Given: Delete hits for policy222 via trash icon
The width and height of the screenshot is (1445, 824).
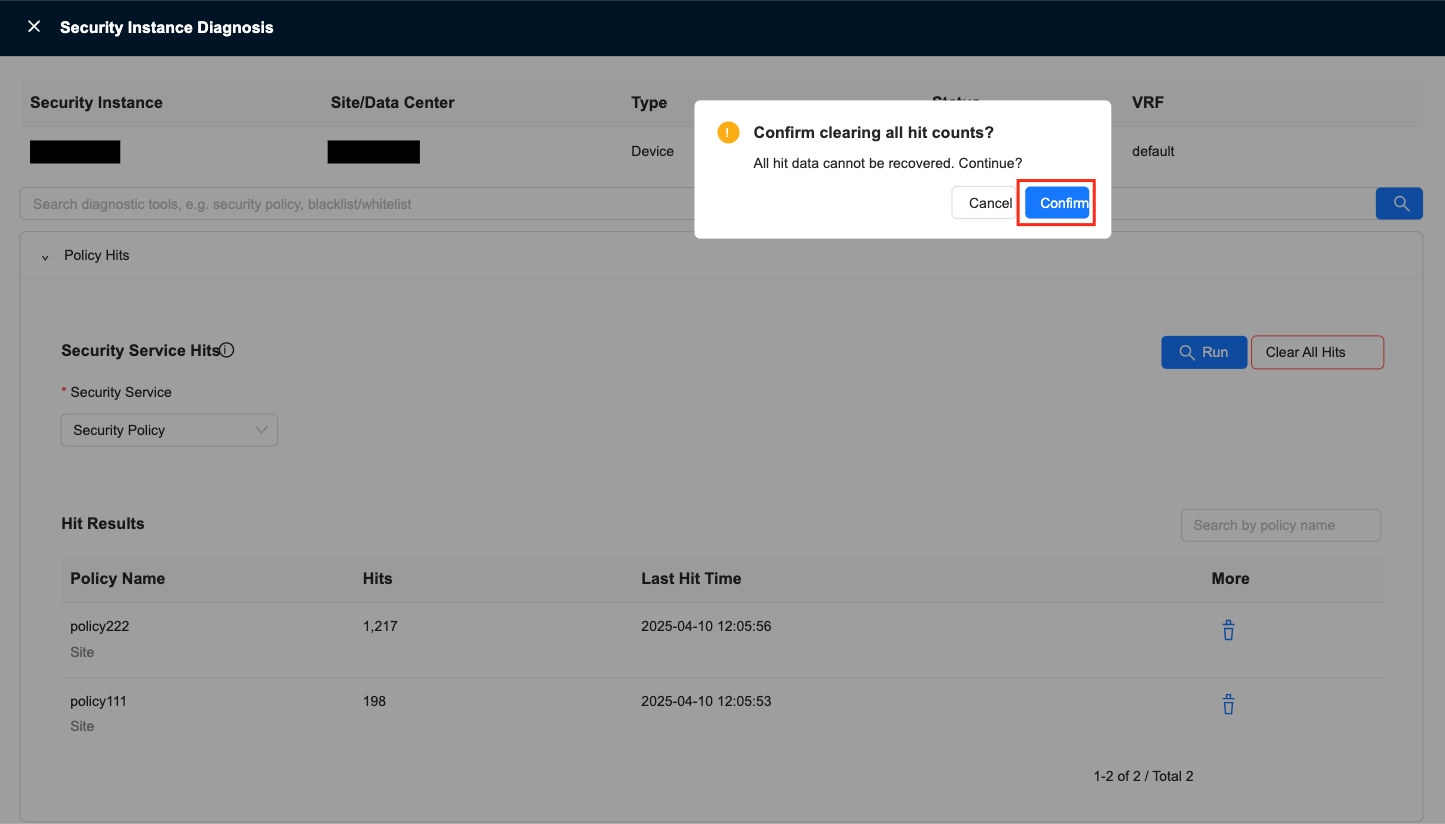Looking at the screenshot, I should pos(1228,630).
